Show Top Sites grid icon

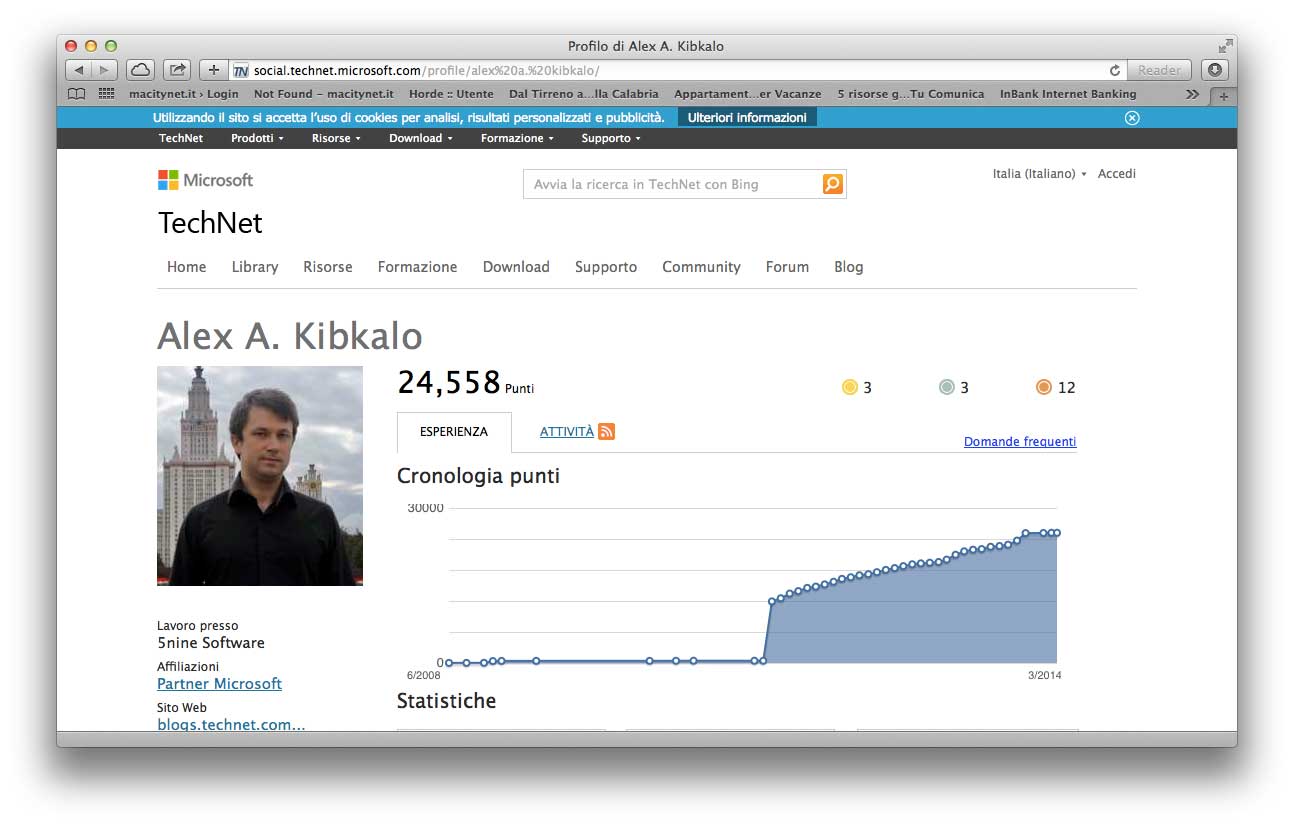(106, 94)
